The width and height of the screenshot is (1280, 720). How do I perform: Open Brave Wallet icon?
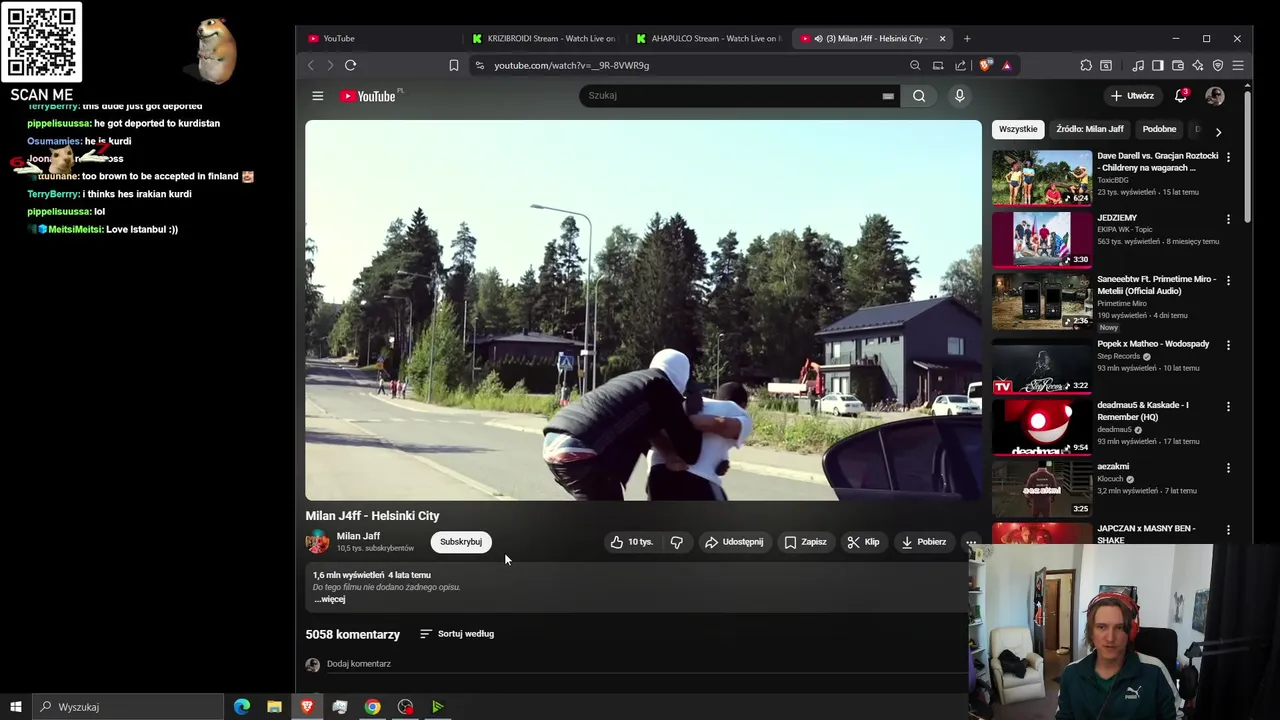coord(1178,65)
